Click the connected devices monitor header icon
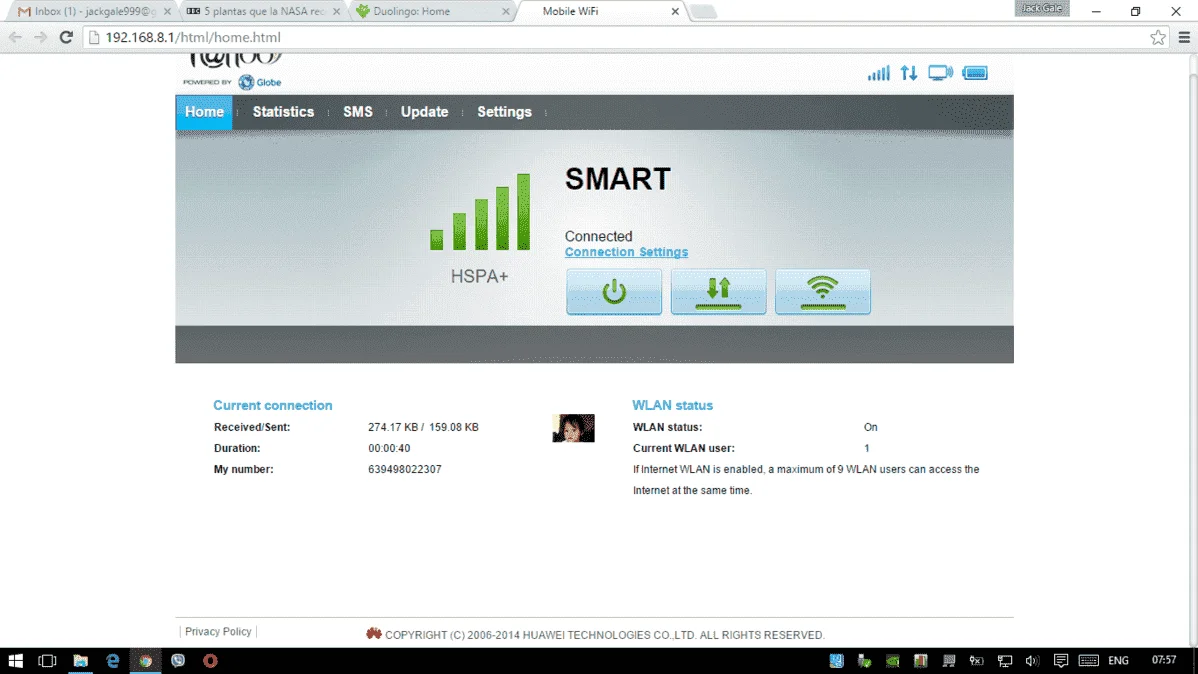Screen dimensions: 1198x674 pos(941,73)
